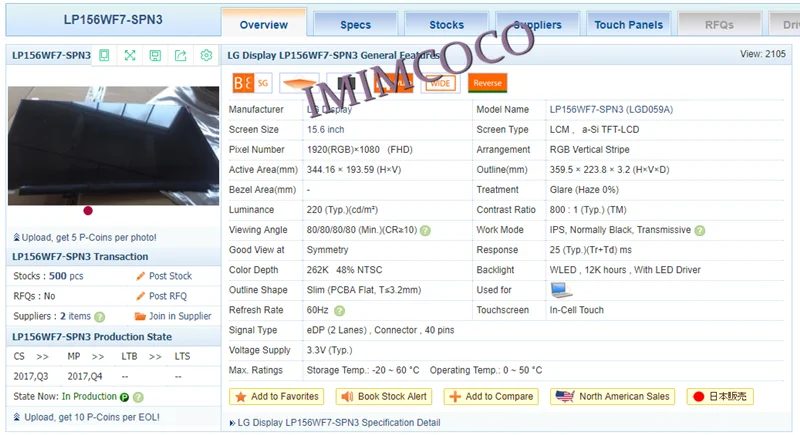Click the eDP (2 Lanes) signal type text
This screenshot has height=435, width=800.
coord(337,330)
